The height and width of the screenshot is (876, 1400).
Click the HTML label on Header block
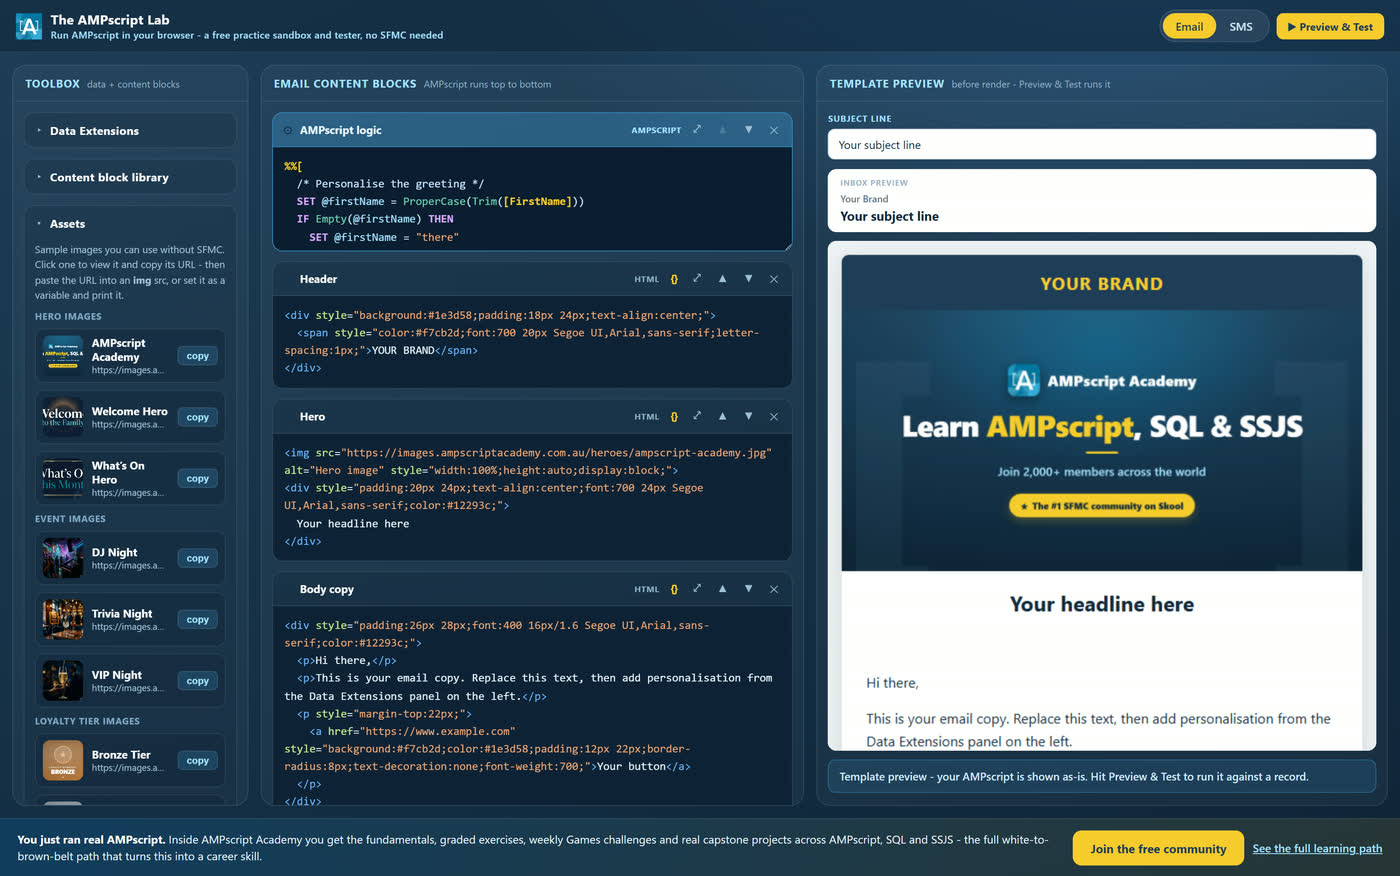pos(647,280)
